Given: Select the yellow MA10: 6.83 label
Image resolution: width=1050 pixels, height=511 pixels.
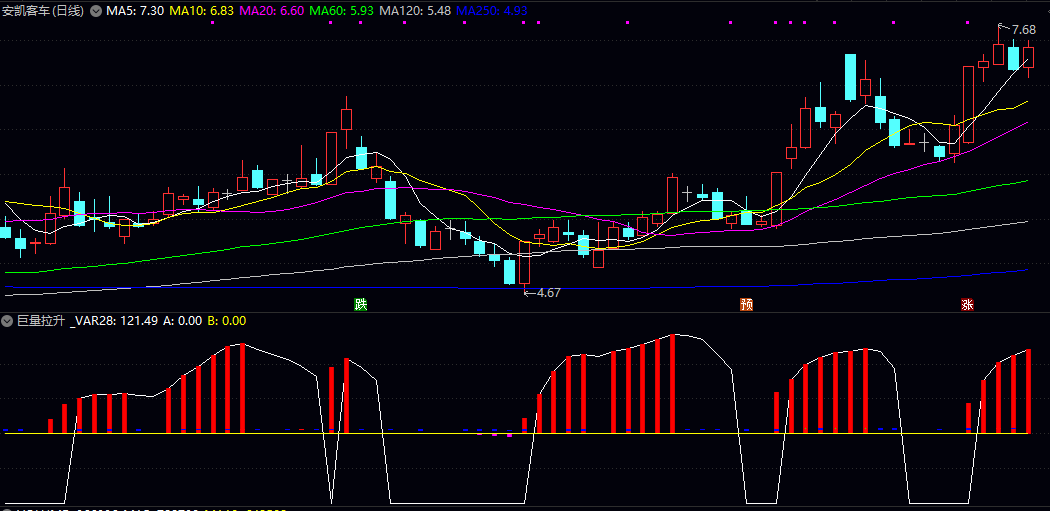Looking at the screenshot, I should [x=202, y=11].
